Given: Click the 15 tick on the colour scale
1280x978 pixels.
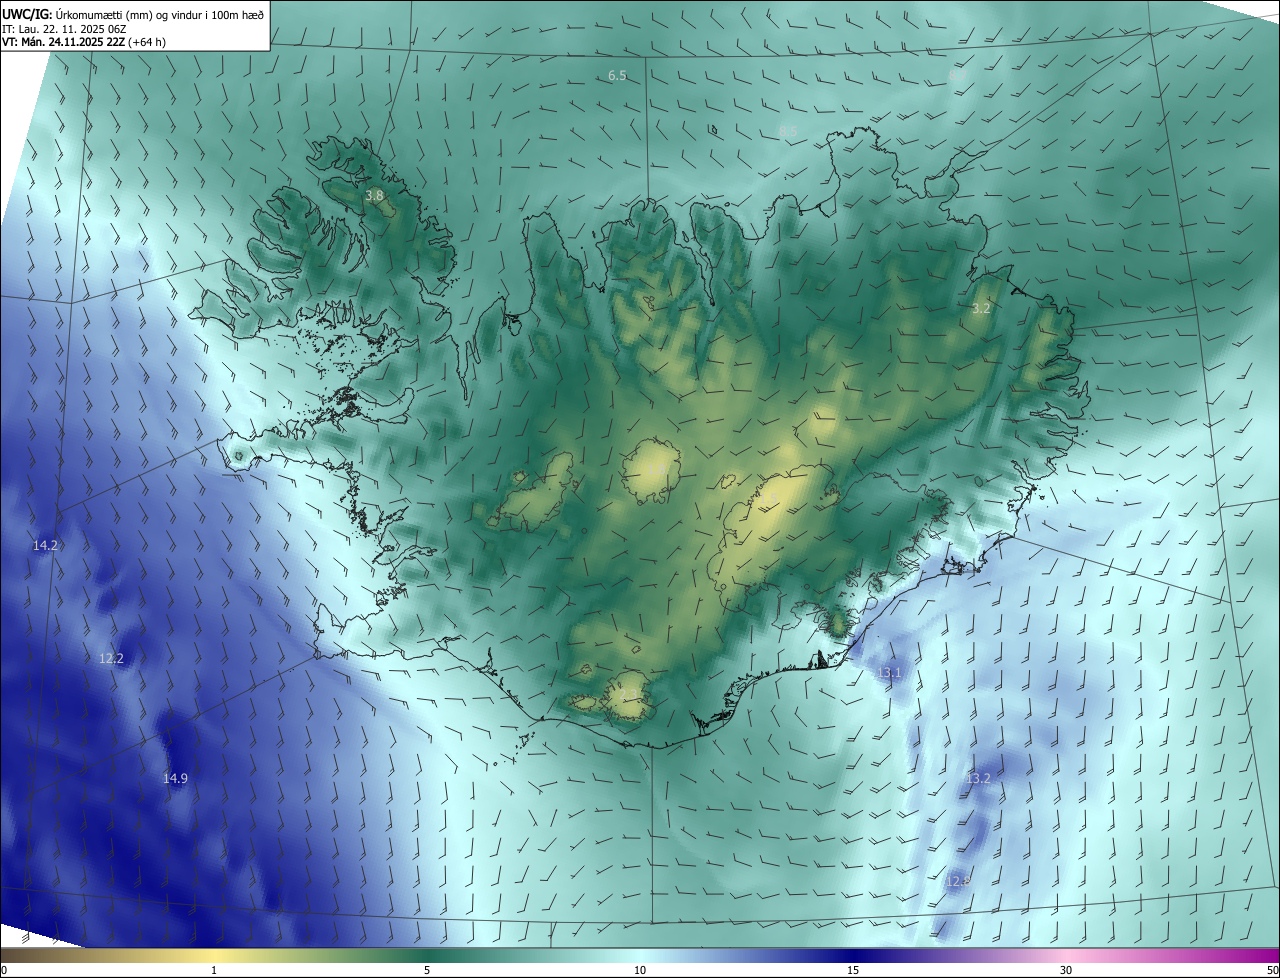Looking at the screenshot, I should pyautogui.click(x=853, y=970).
